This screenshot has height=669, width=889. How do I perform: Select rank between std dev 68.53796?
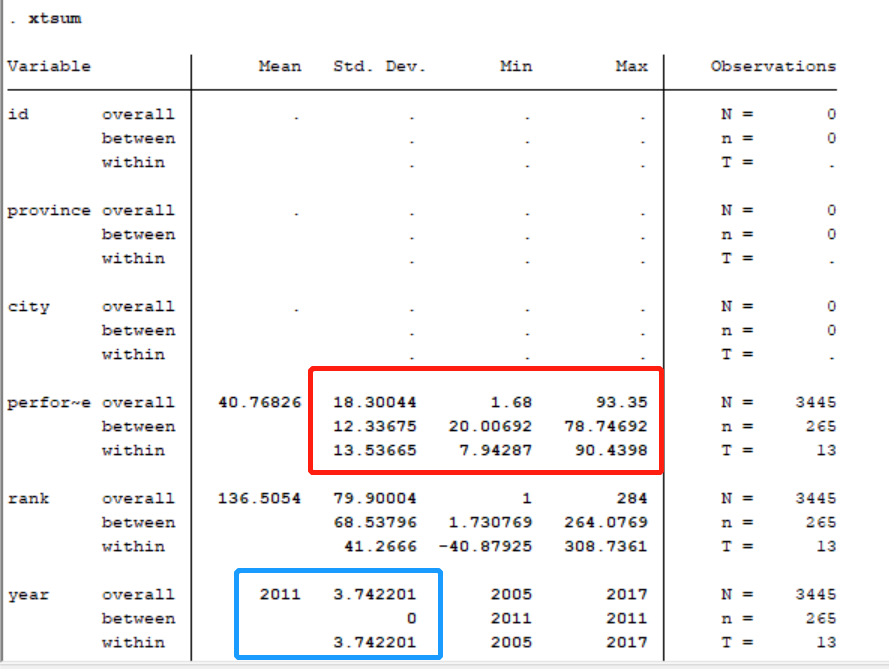tap(375, 523)
